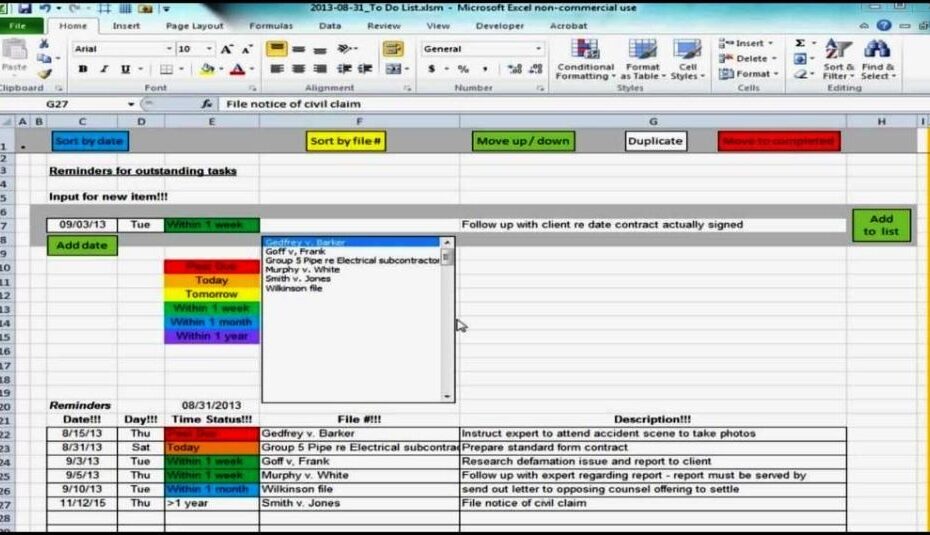Screen dimensions: 930x535
Task: Click the Cut scissors icon
Action: [44, 44]
